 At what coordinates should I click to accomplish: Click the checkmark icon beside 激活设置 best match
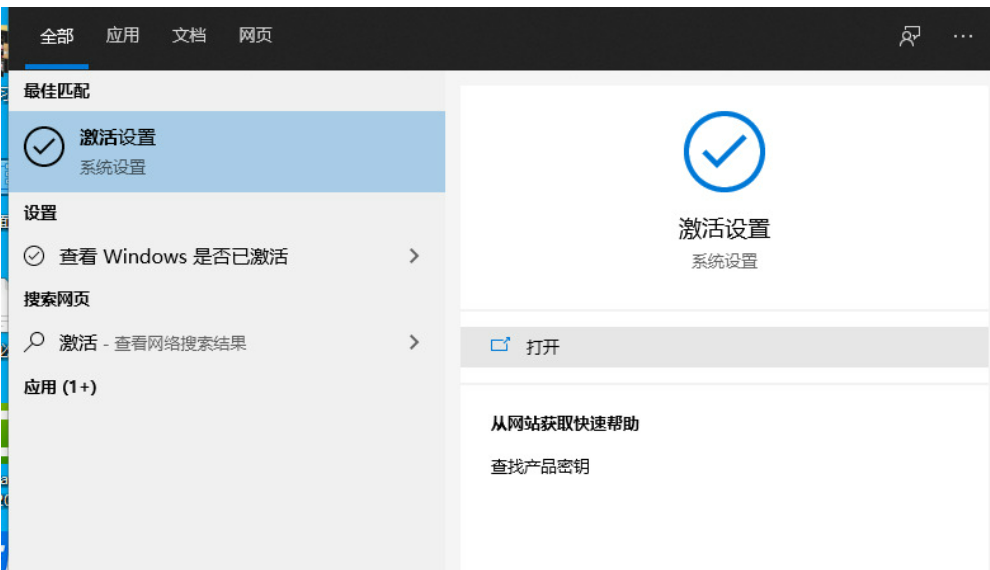44,150
